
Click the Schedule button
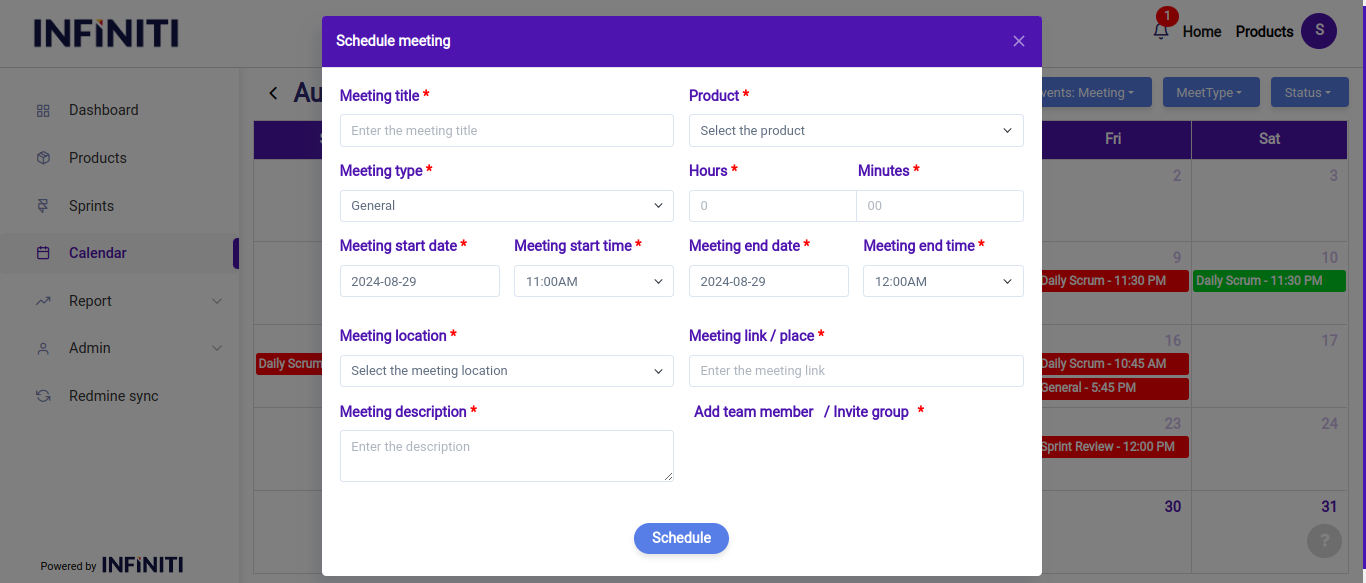click(x=681, y=538)
